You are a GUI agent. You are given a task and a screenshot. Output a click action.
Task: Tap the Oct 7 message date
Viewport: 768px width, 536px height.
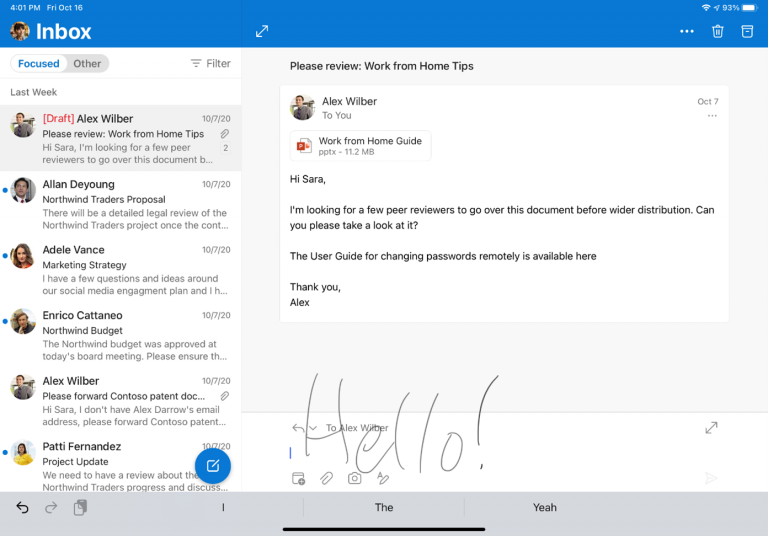(x=708, y=101)
